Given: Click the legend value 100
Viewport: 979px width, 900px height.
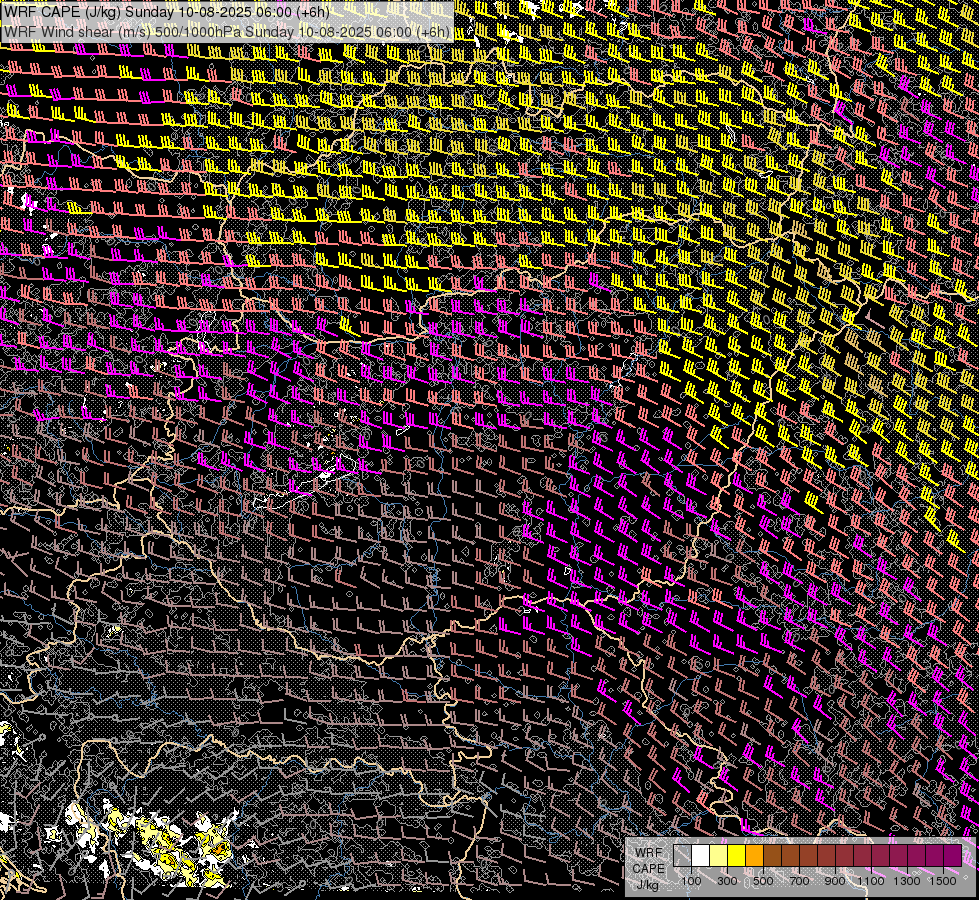Looking at the screenshot, I should 691,881.
